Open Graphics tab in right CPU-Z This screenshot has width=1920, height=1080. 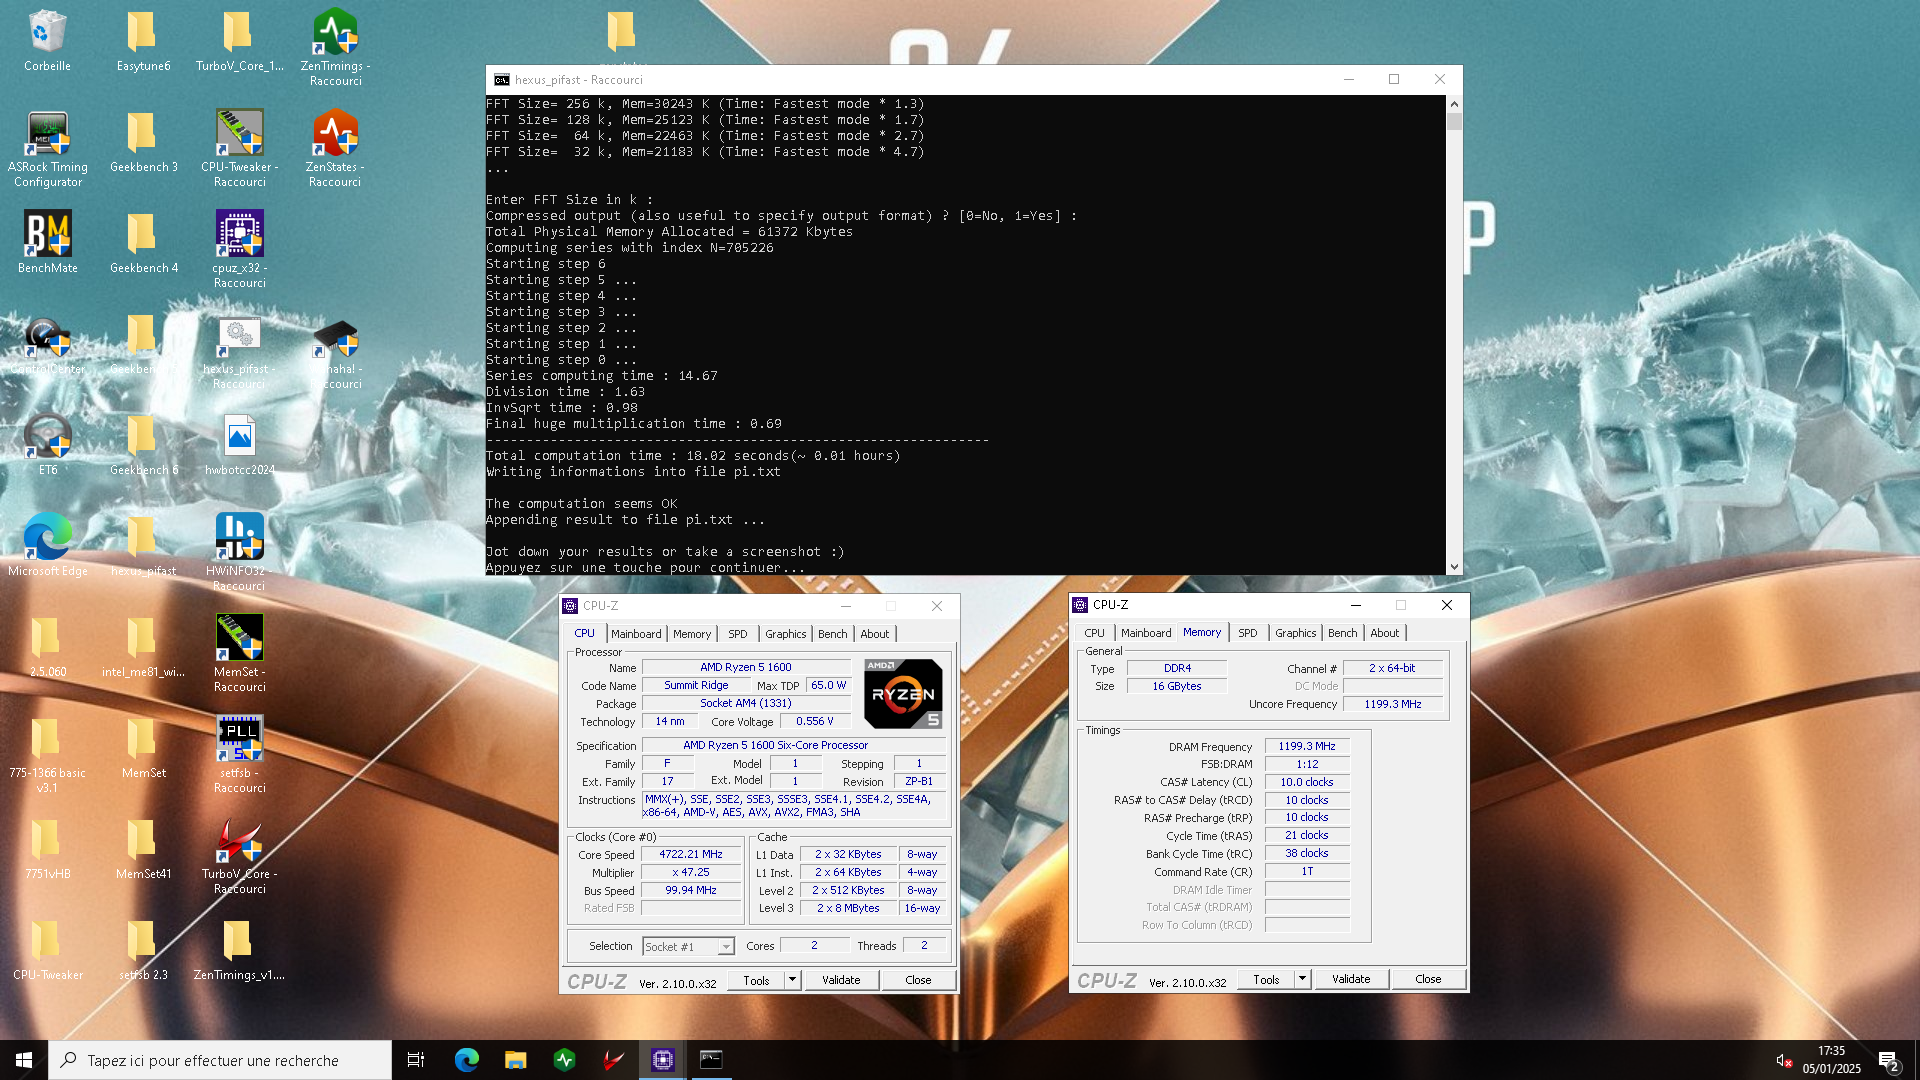[x=1296, y=633]
